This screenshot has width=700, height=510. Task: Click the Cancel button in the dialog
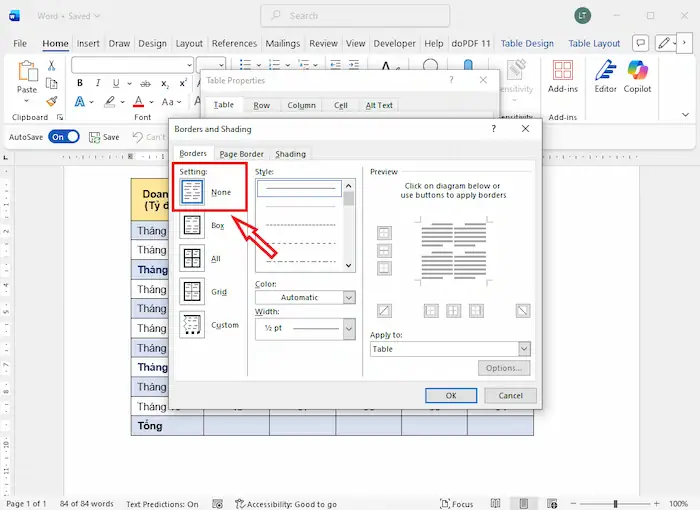[x=510, y=396]
